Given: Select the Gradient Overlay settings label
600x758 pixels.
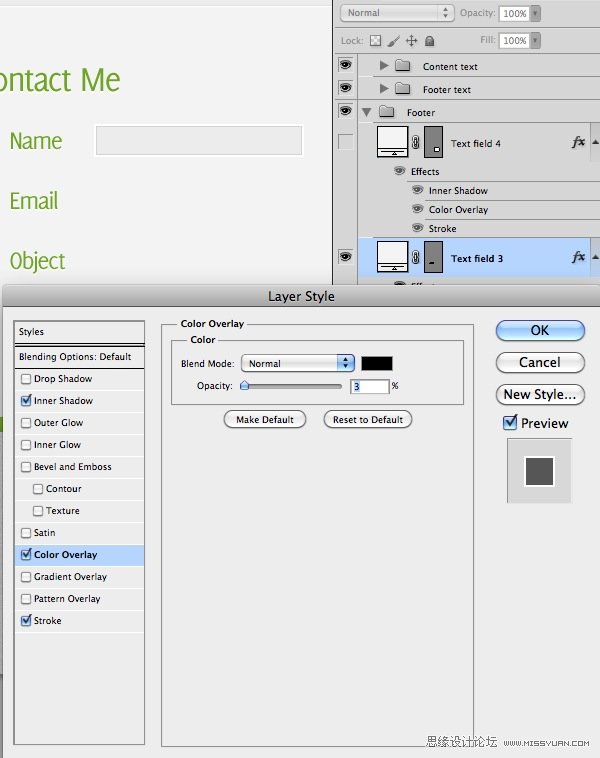Looking at the screenshot, I should point(70,577).
